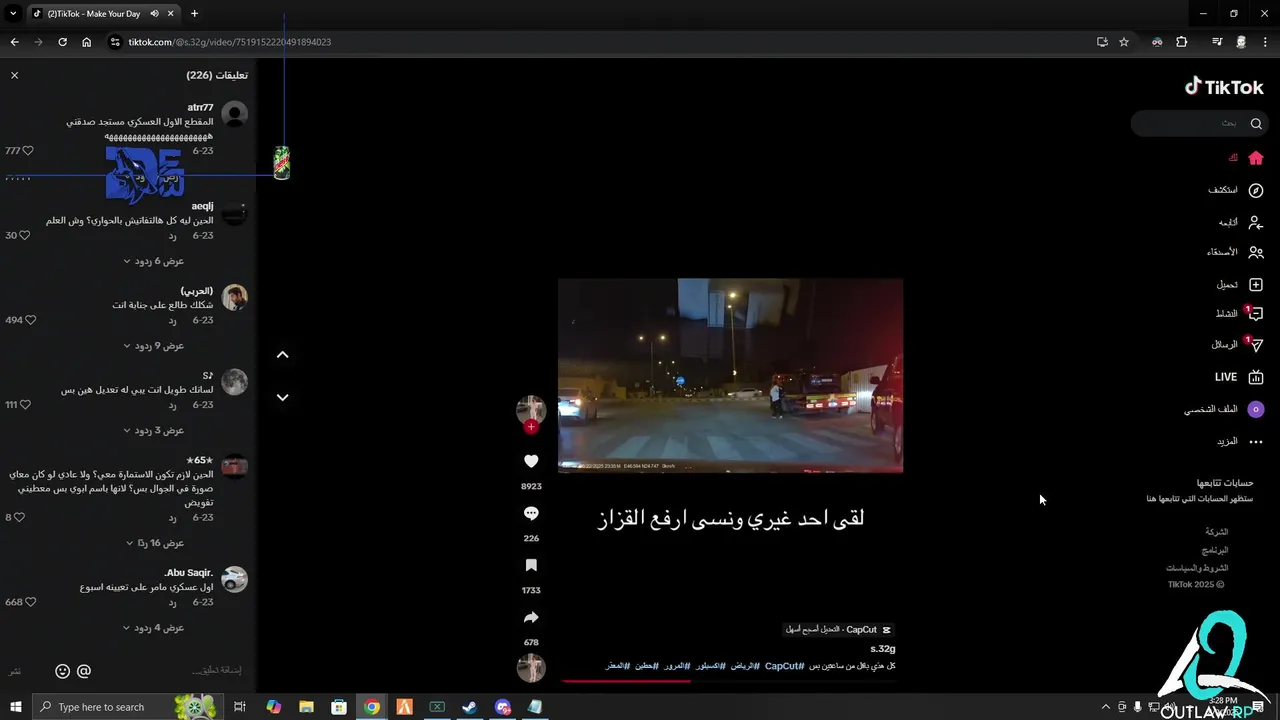Viewport: 1280px width, 720px height.
Task: Open Chrome extensions puzzle icon
Action: point(1182,42)
